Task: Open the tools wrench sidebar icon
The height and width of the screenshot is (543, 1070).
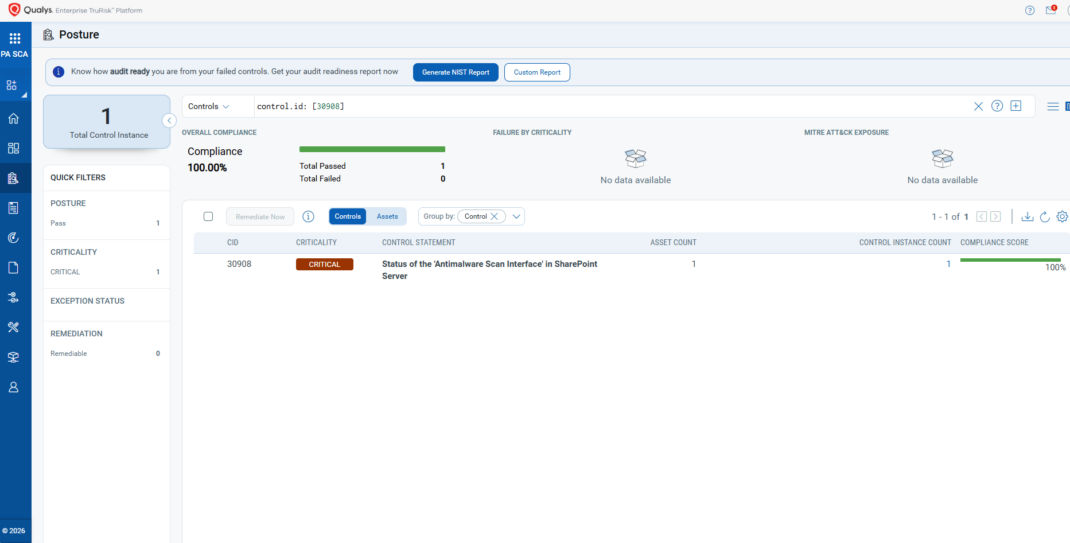Action: coord(13,327)
